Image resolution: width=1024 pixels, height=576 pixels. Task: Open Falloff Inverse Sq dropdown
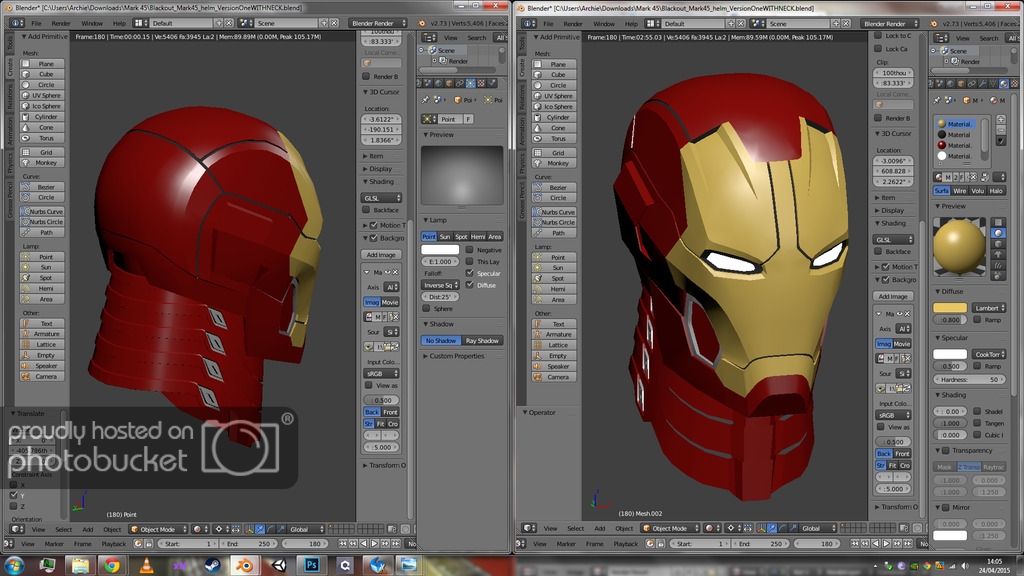[440, 285]
